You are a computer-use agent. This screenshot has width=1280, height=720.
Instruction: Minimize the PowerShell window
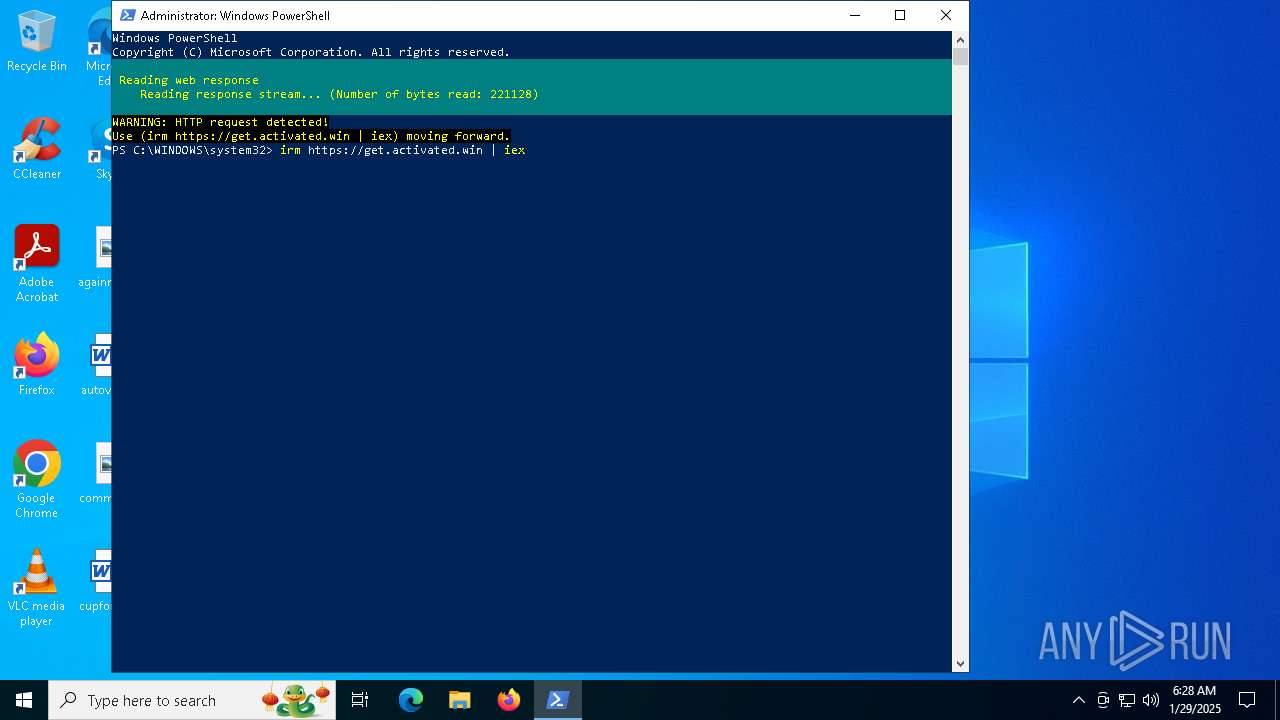(x=854, y=15)
